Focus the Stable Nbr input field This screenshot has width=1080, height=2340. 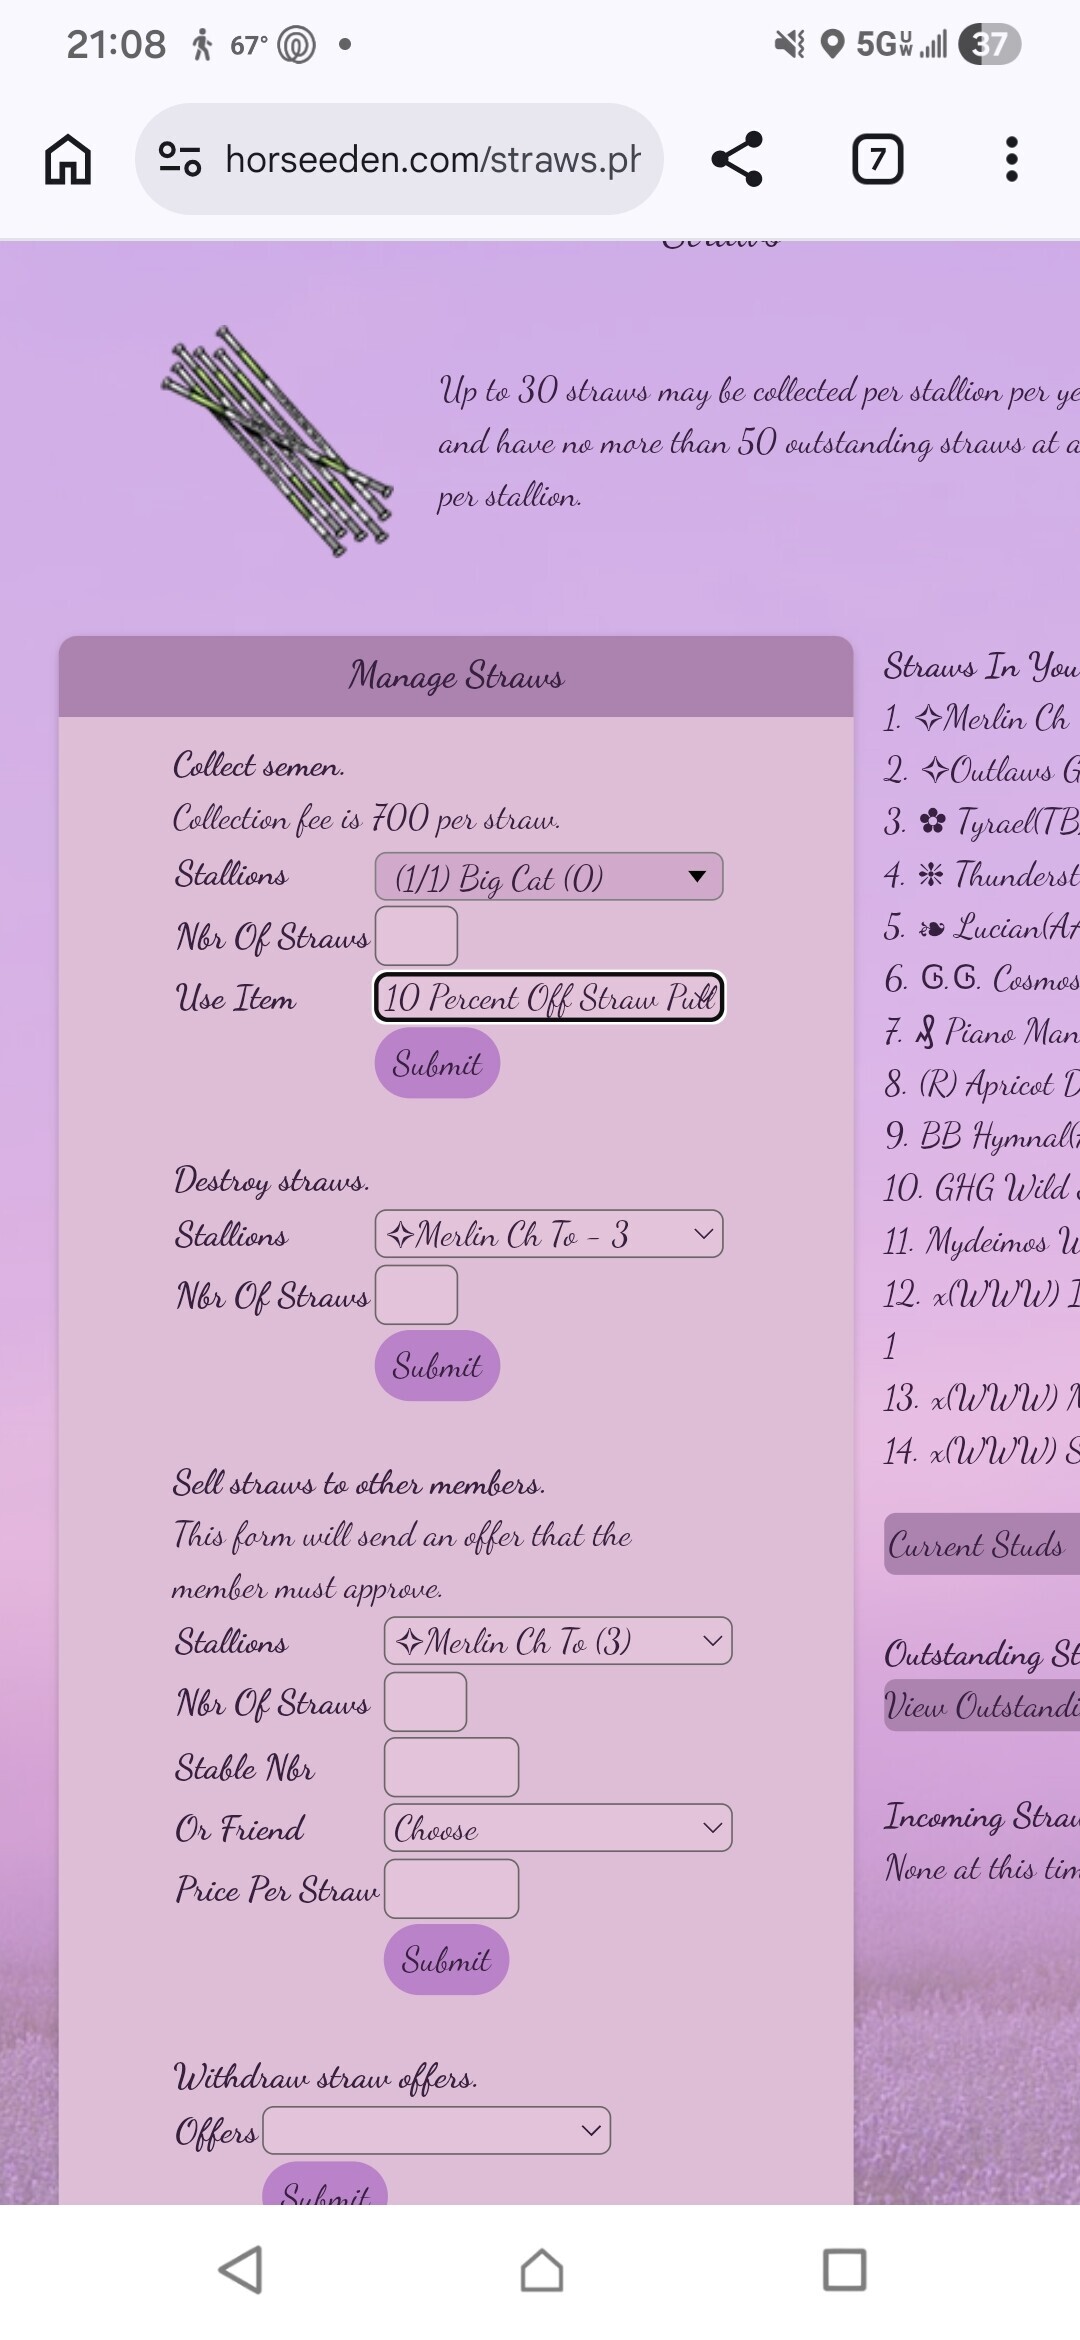click(x=451, y=1767)
